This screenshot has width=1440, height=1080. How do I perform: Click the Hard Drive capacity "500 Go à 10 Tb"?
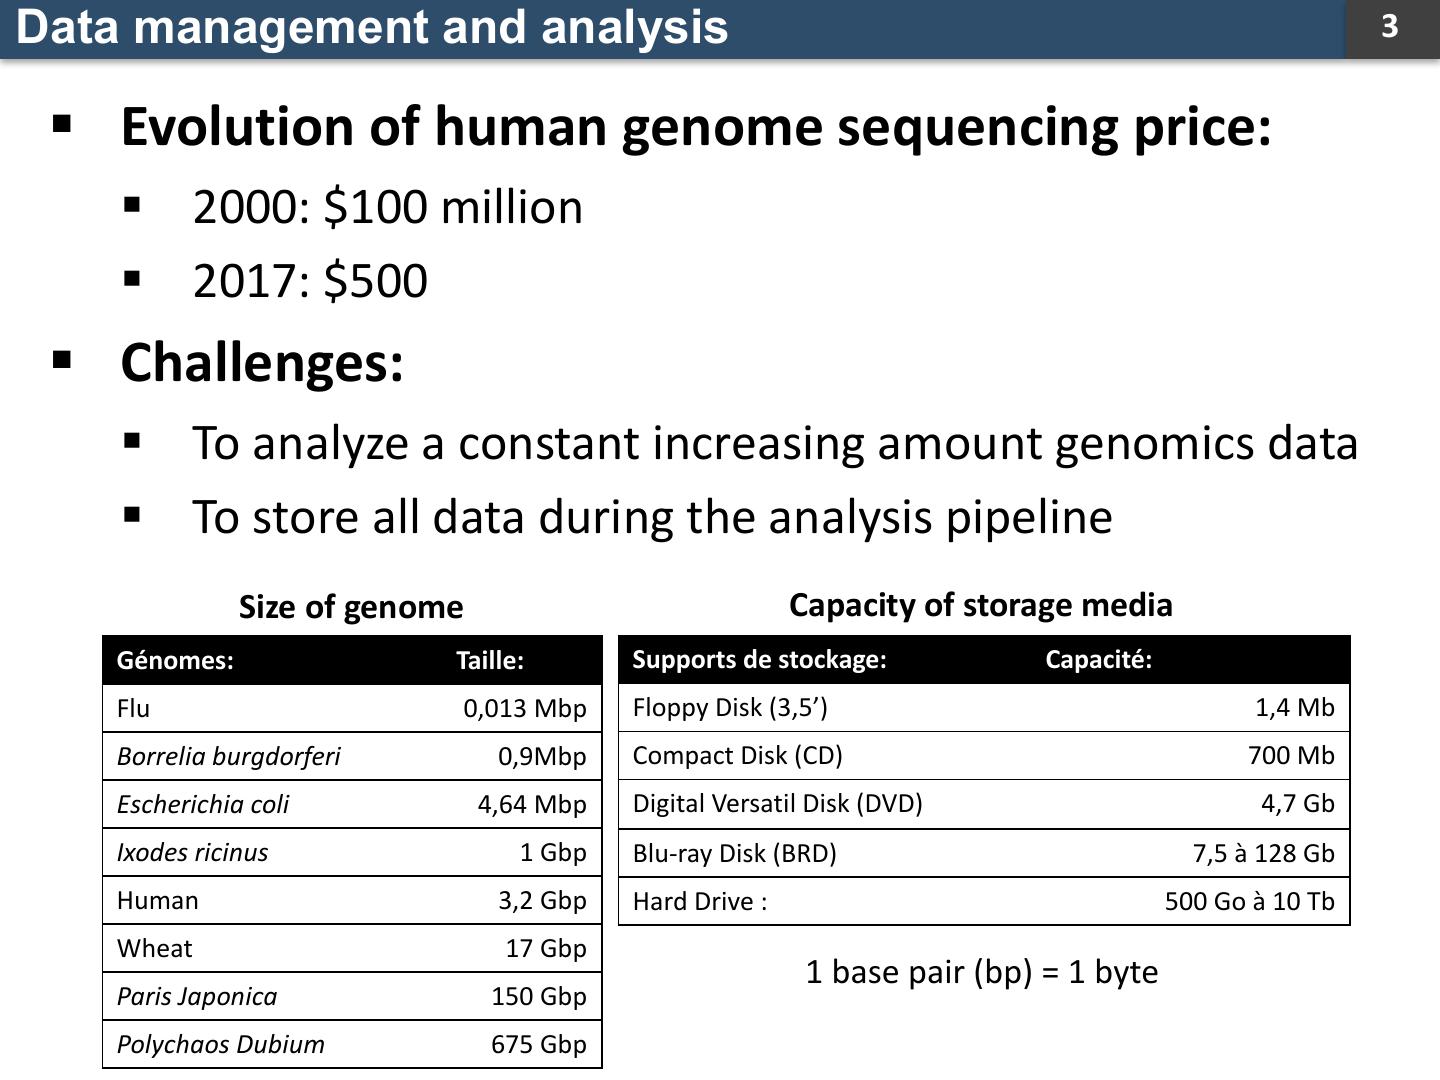pos(1249,901)
